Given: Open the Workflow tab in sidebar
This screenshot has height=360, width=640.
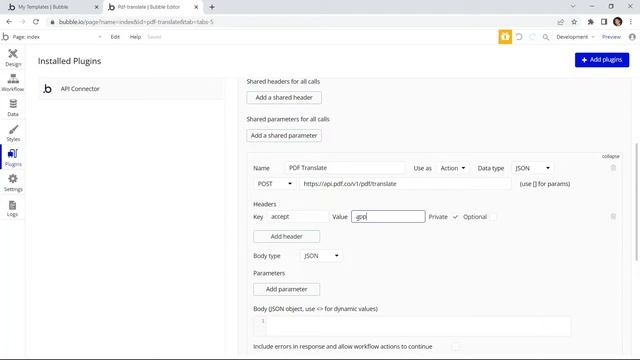Looking at the screenshot, I should click(13, 82).
